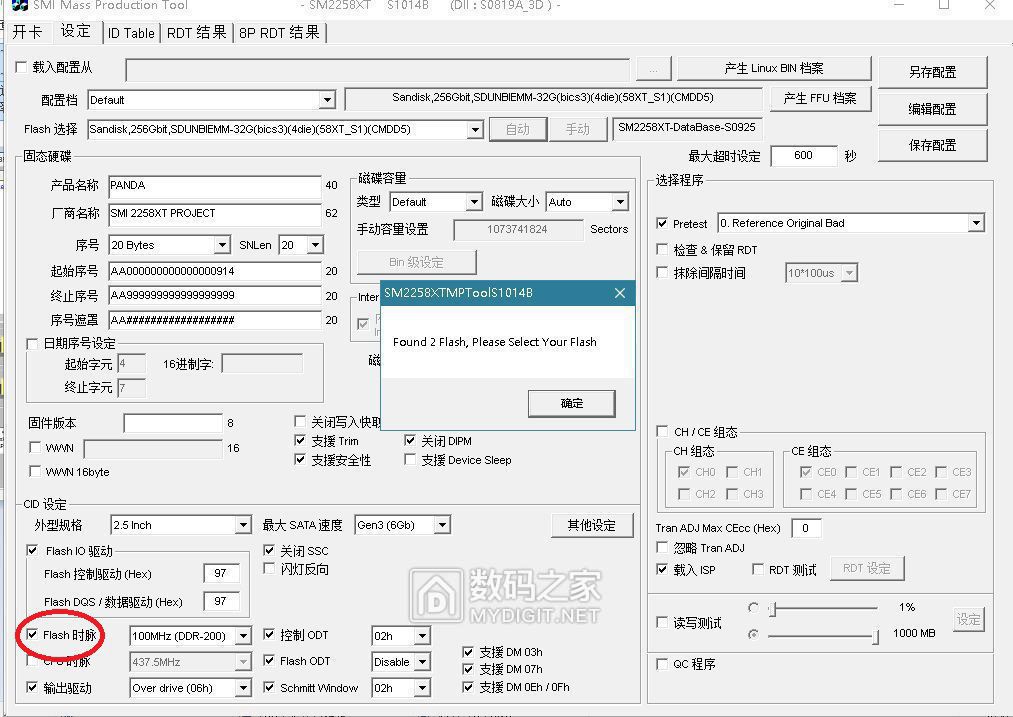Toggle the 载入配置从 checkbox
The height and width of the screenshot is (717, 1013).
[21, 67]
